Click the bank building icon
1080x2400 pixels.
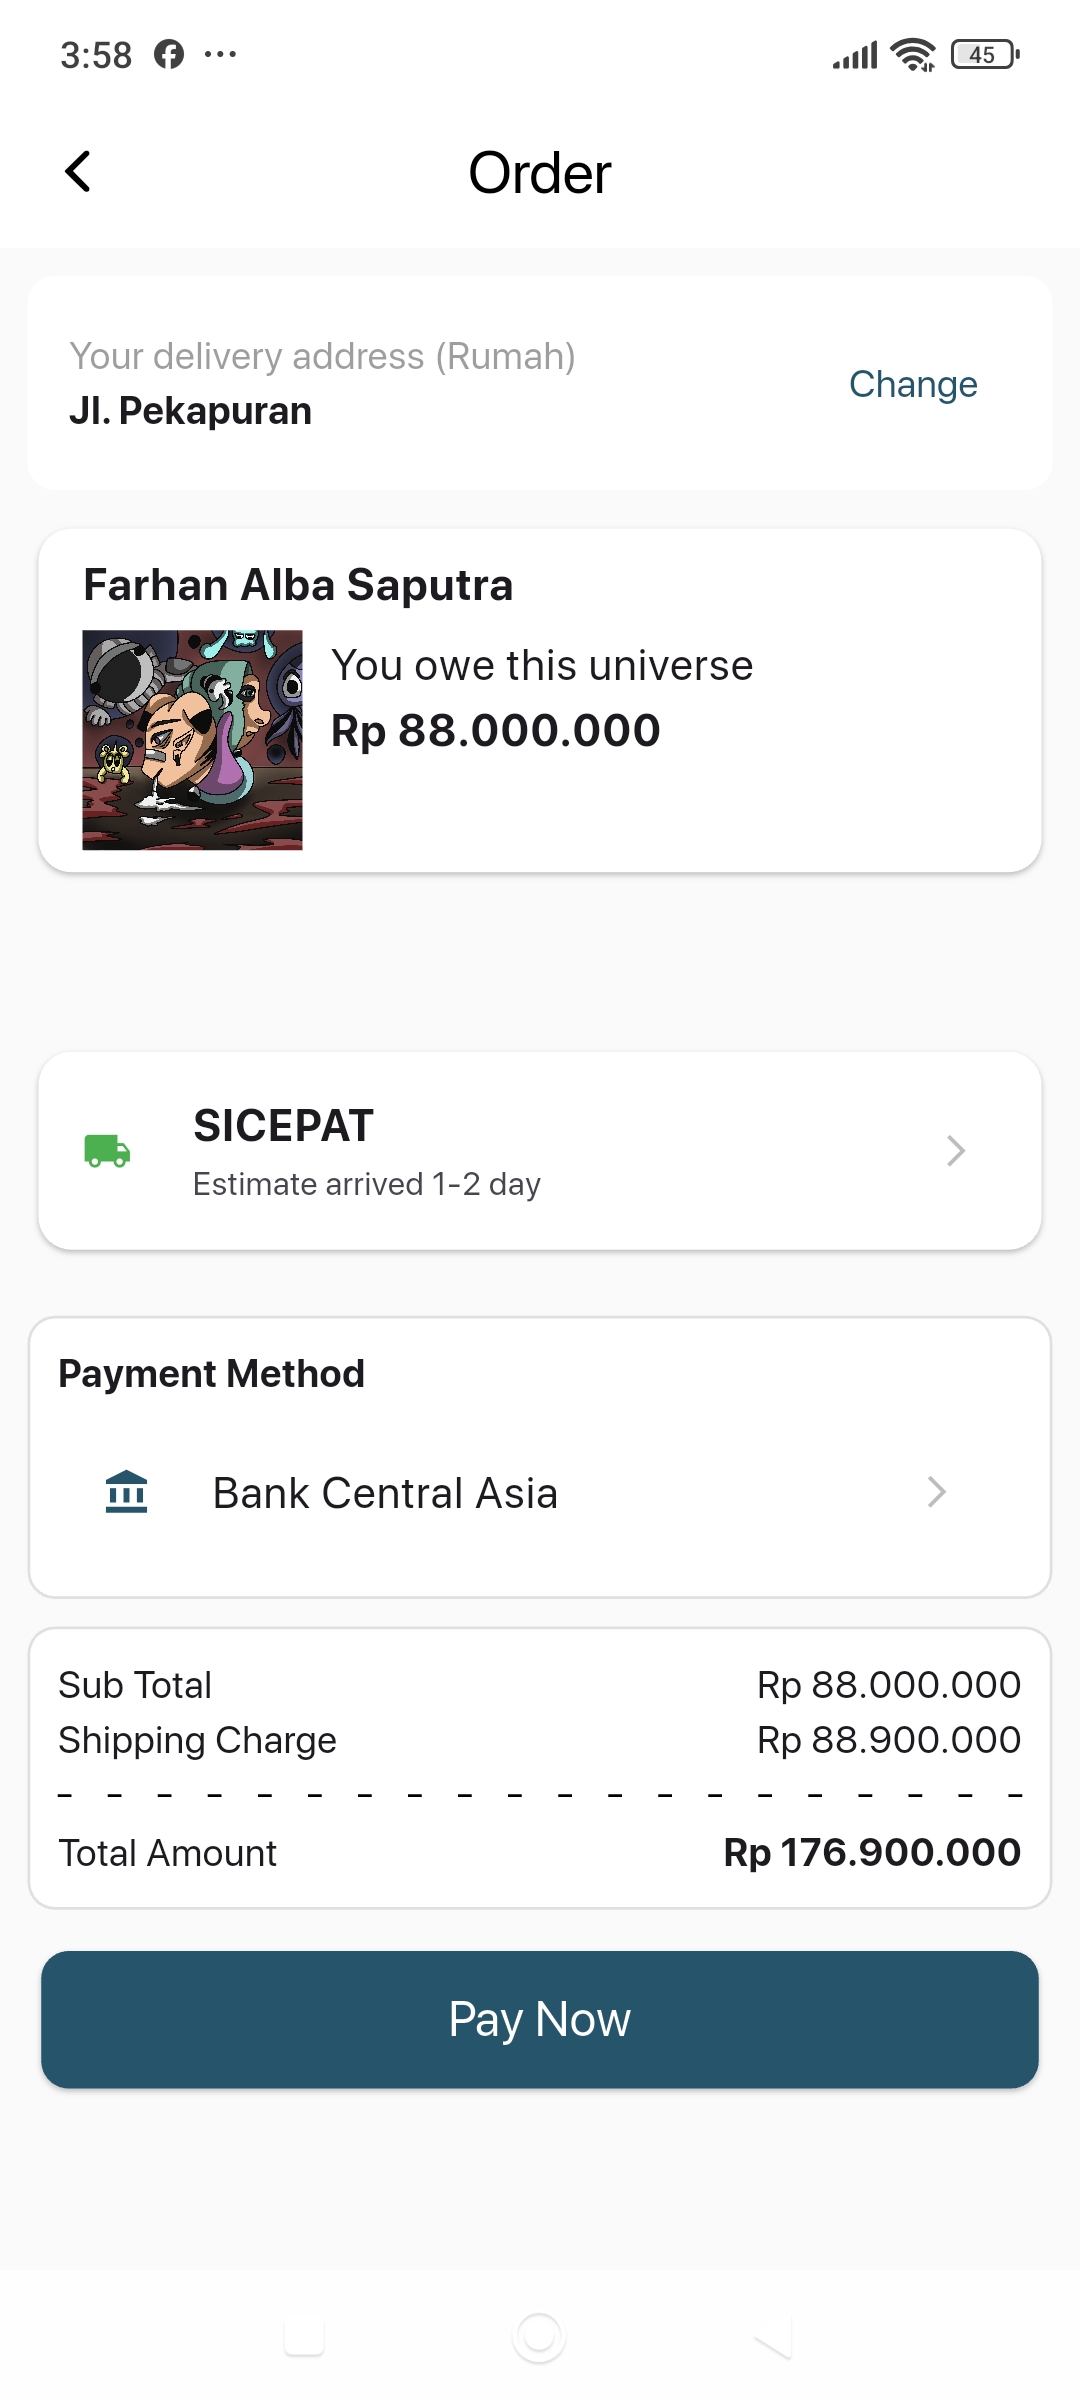pyautogui.click(x=127, y=1492)
